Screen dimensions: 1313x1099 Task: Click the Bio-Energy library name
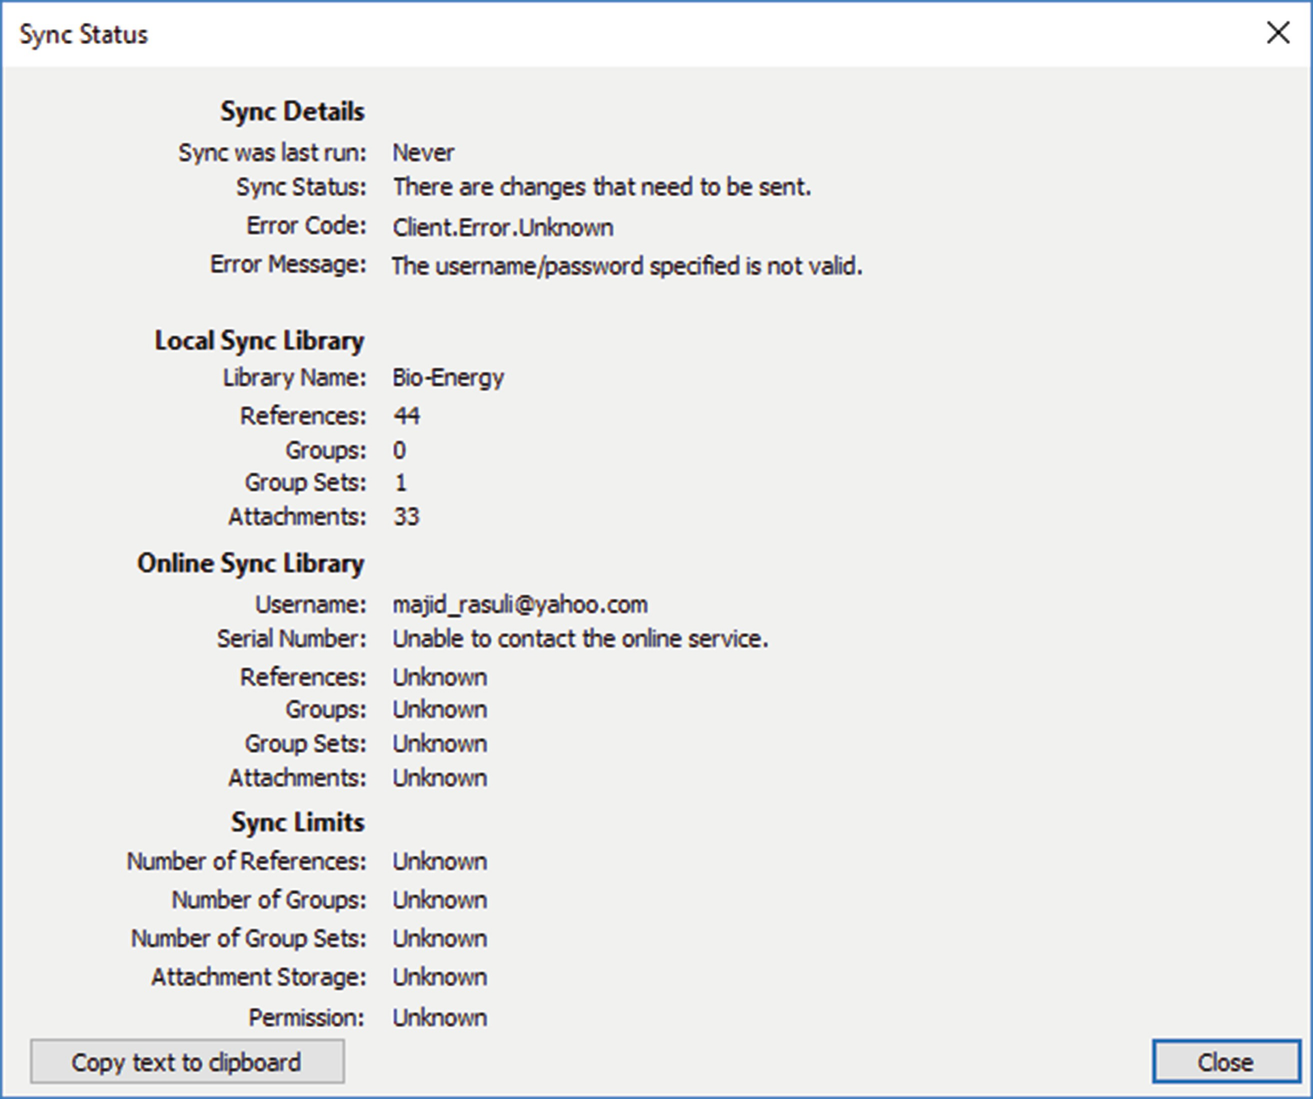point(448,378)
